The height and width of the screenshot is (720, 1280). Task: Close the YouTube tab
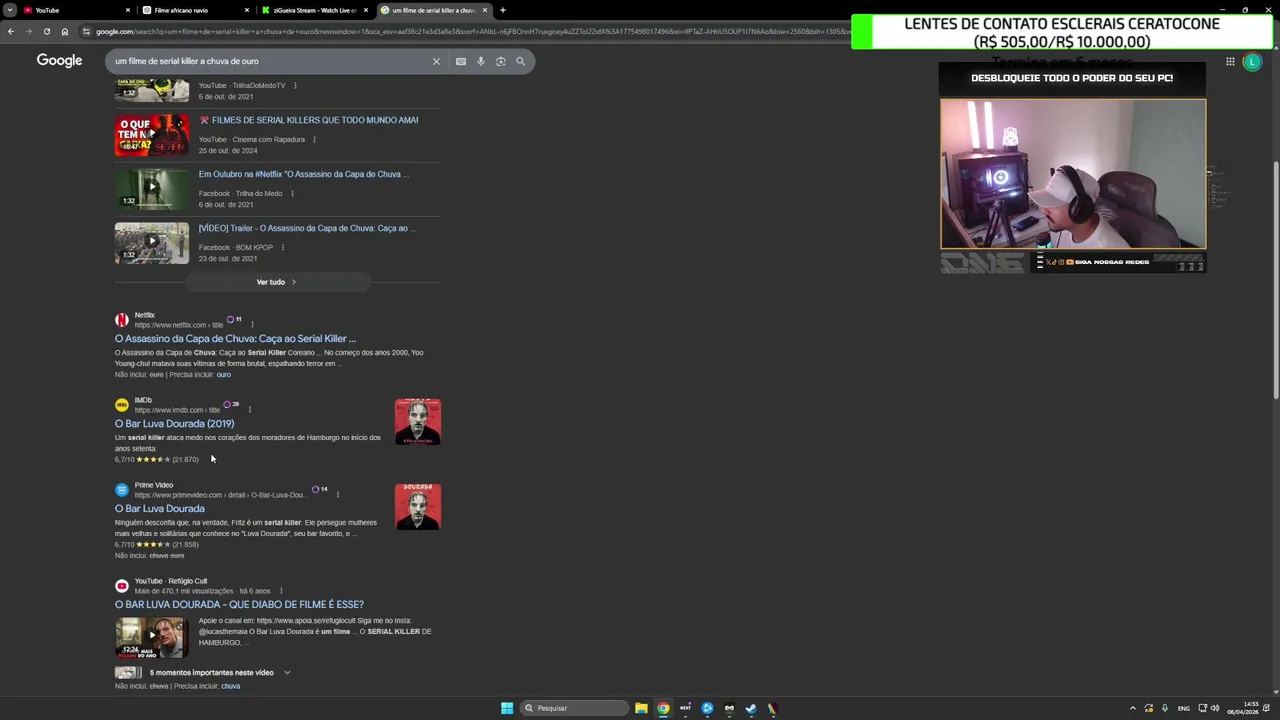(128, 10)
